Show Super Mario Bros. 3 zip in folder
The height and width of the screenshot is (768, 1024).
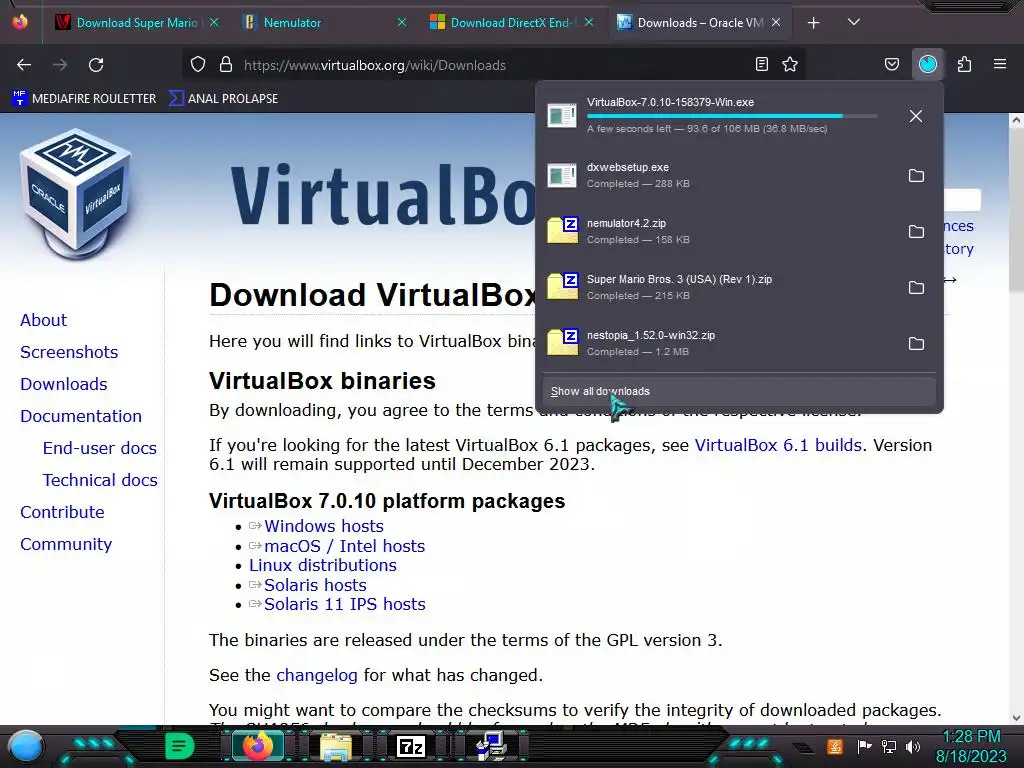click(x=916, y=288)
